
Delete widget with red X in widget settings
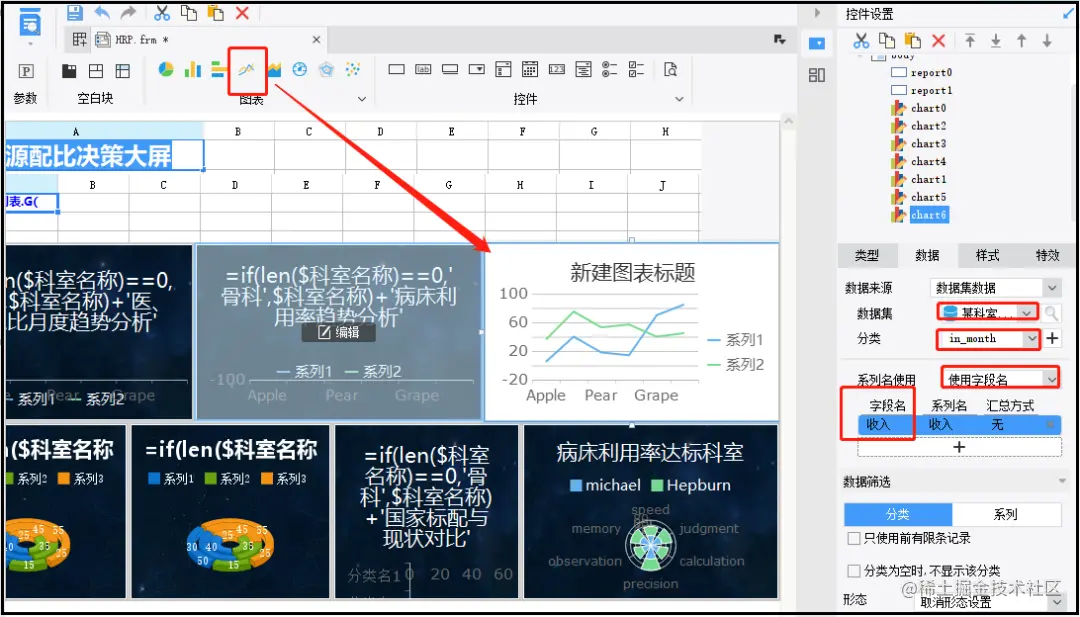pyautogui.click(x=938, y=41)
